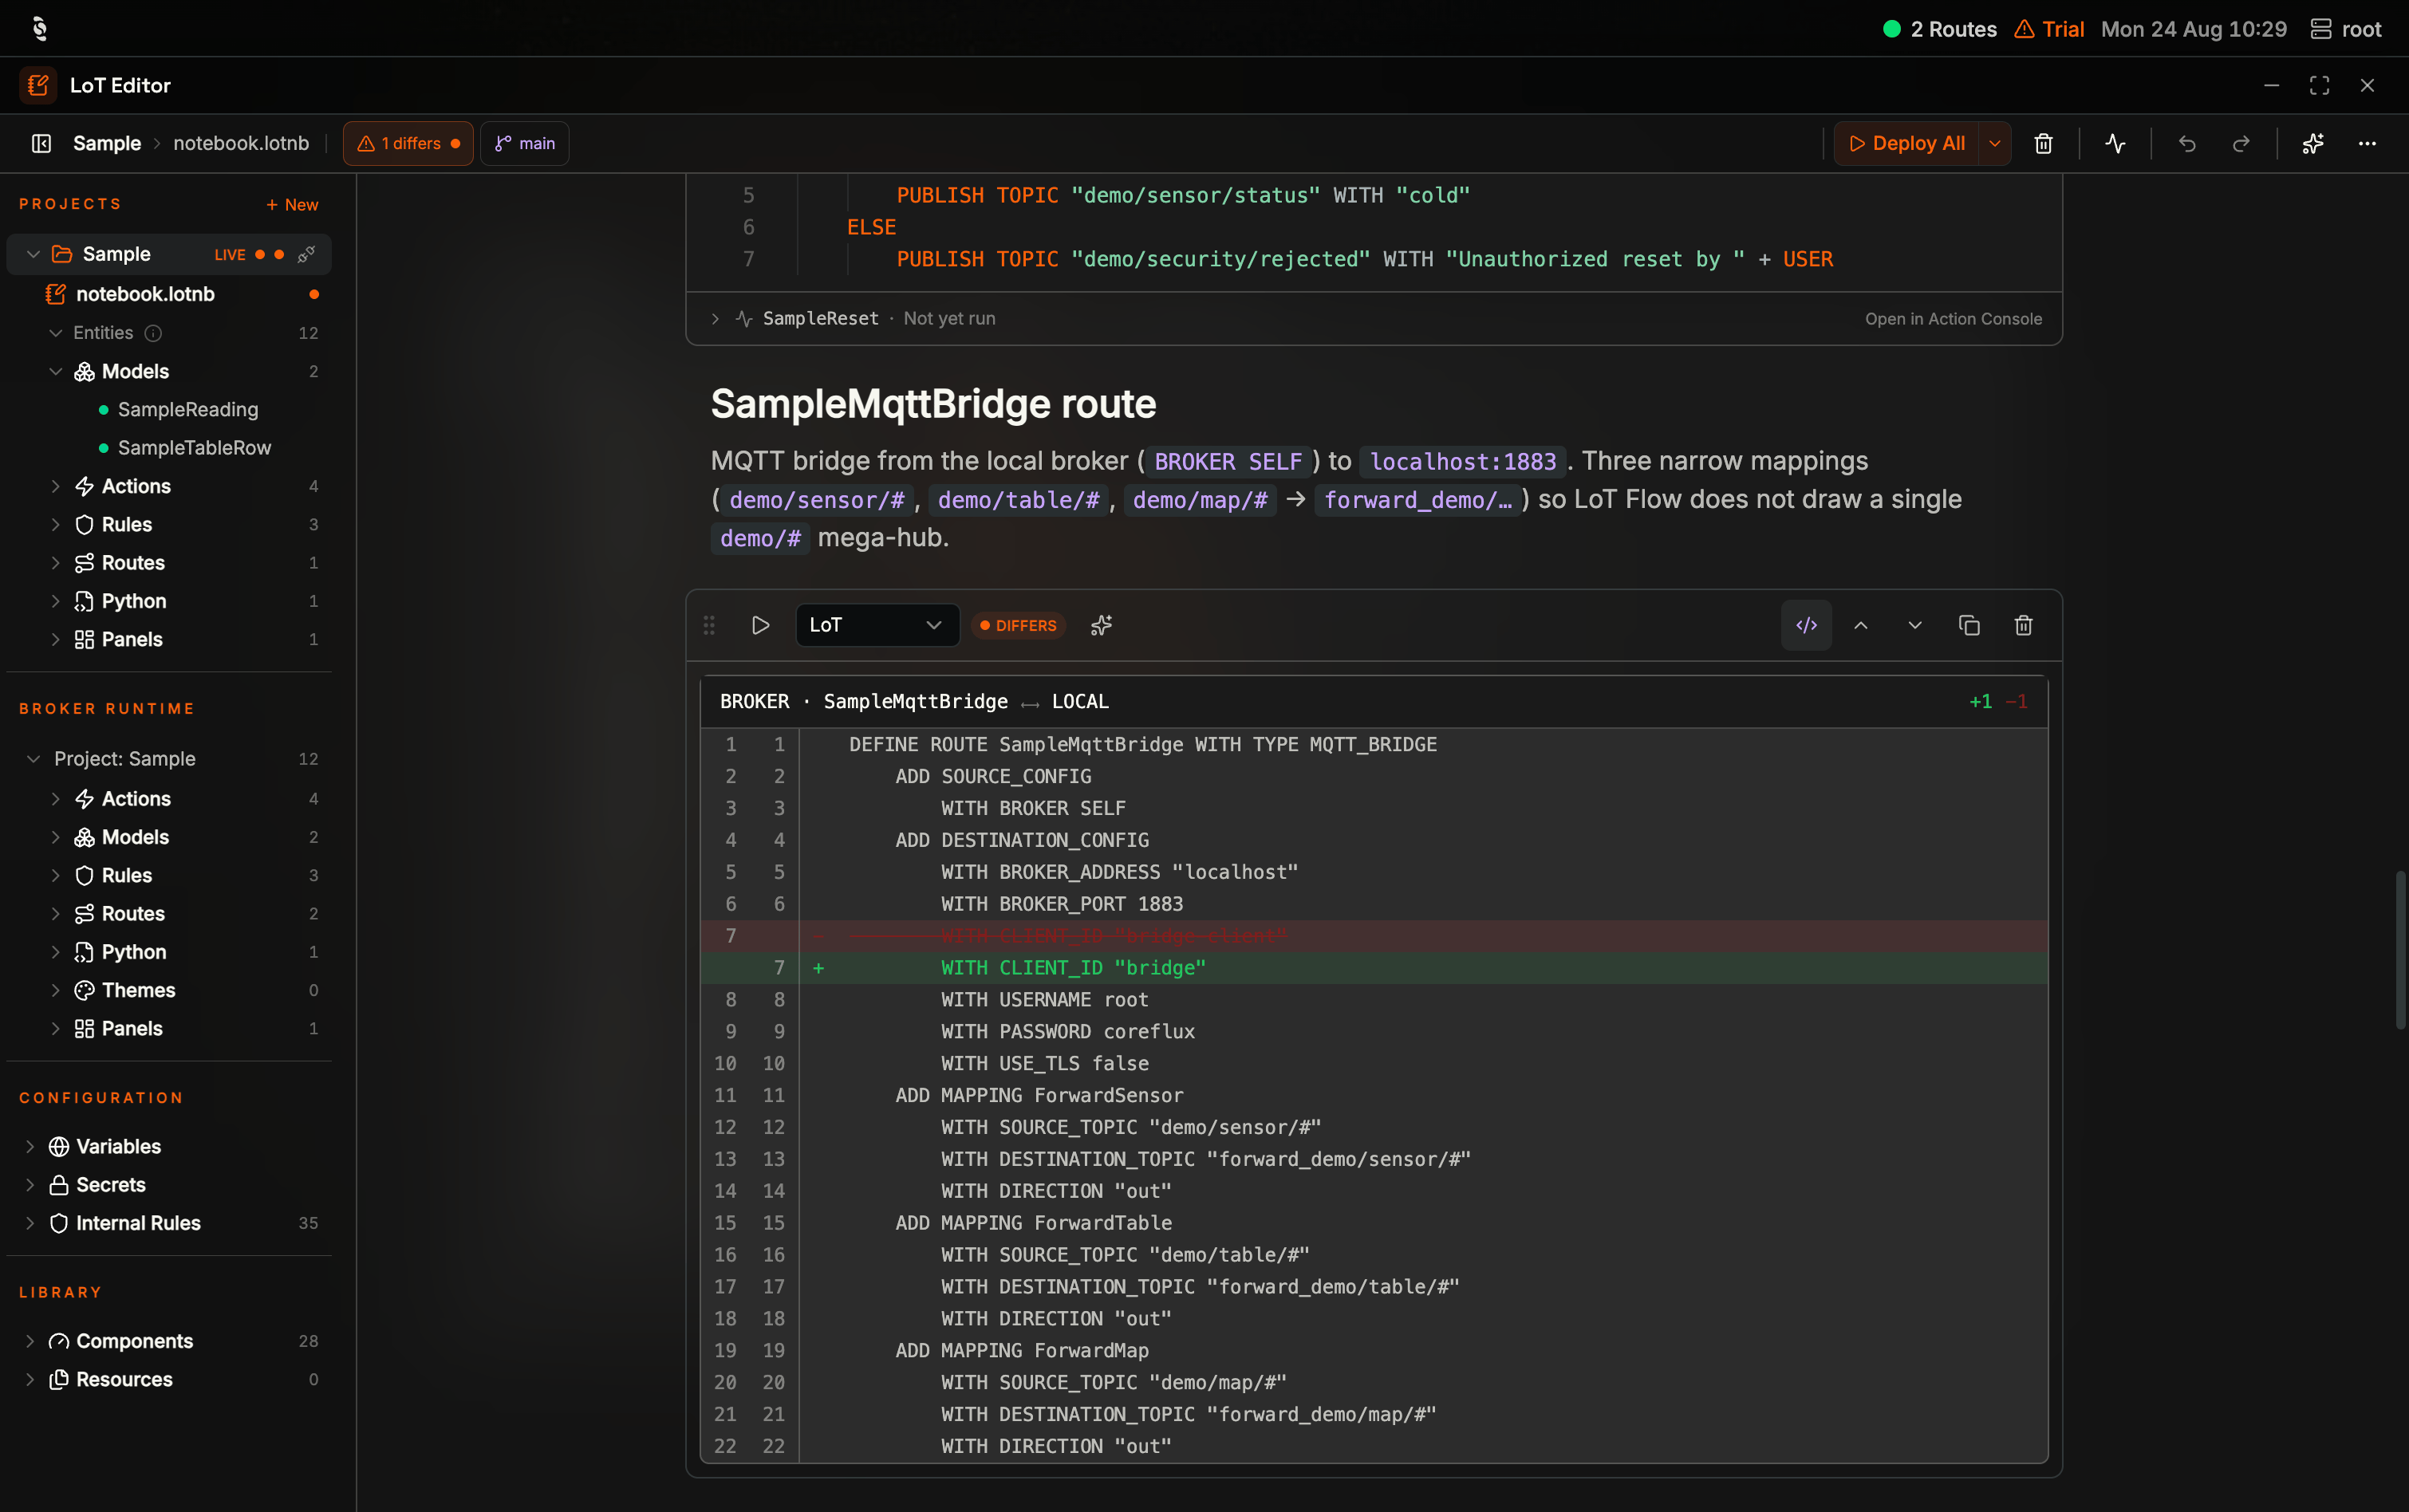Image resolution: width=2409 pixels, height=1512 pixels.
Task: Collapse Project: Sample in Broker Runtime
Action: tap(33, 759)
